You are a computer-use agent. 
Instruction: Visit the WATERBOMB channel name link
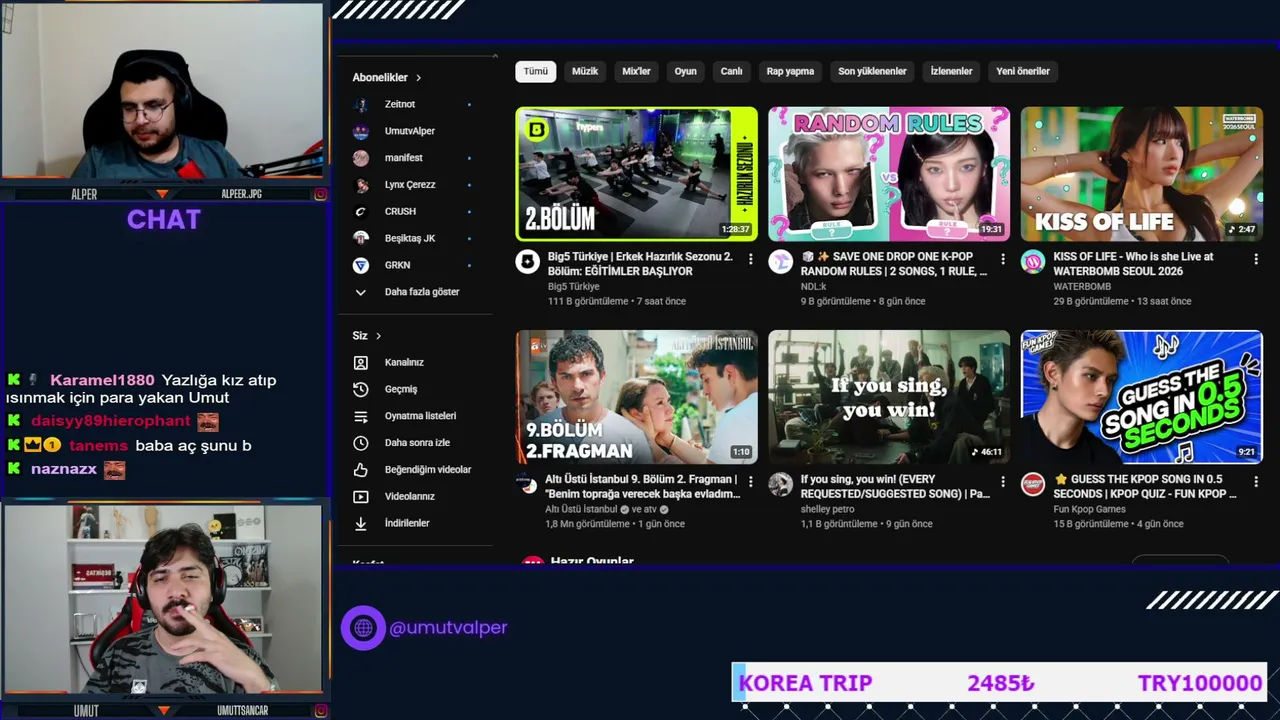point(1082,287)
